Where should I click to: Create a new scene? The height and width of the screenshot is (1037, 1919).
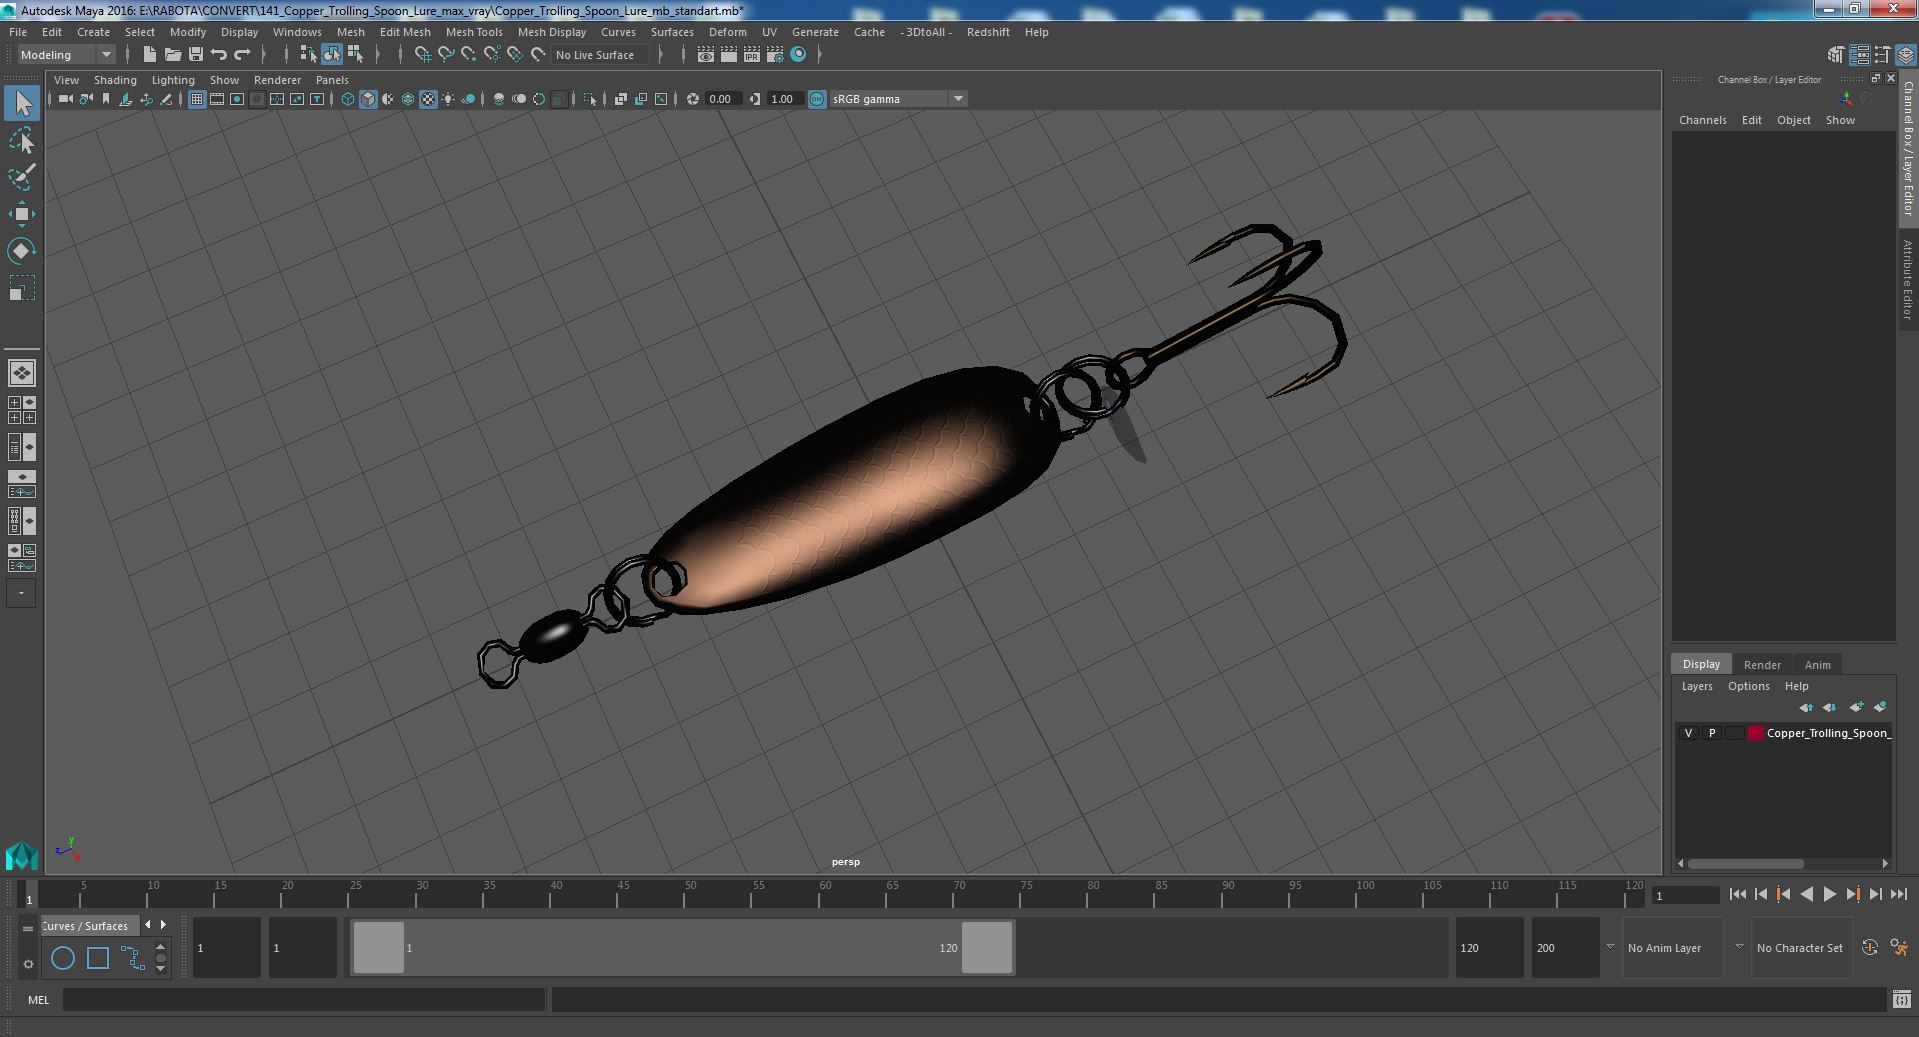tap(150, 55)
